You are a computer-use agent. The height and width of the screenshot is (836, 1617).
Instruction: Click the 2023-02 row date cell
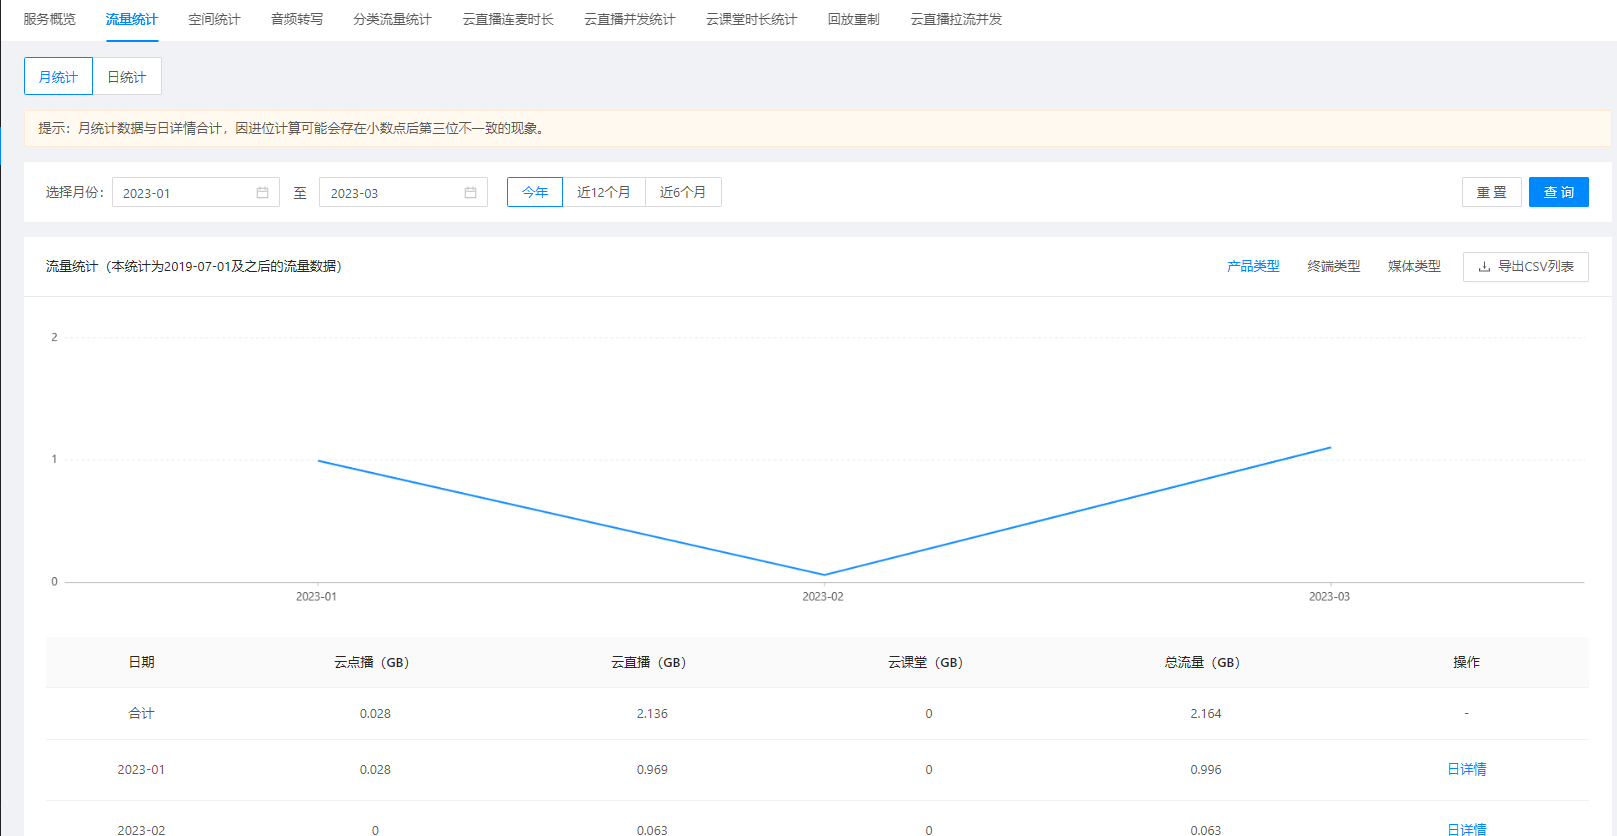[141, 829]
